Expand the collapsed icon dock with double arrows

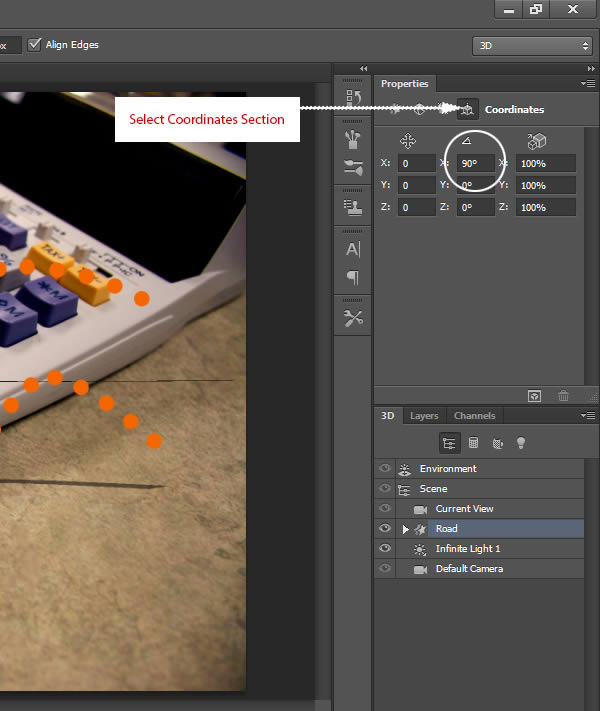(x=363, y=68)
